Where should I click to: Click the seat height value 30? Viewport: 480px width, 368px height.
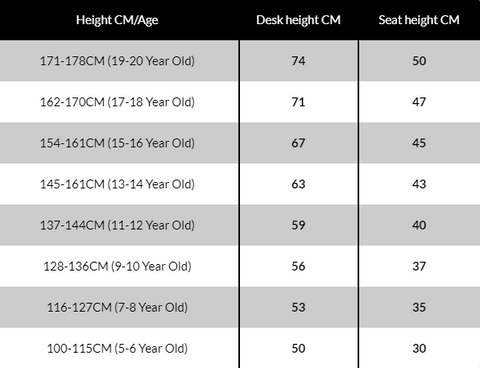[419, 349]
